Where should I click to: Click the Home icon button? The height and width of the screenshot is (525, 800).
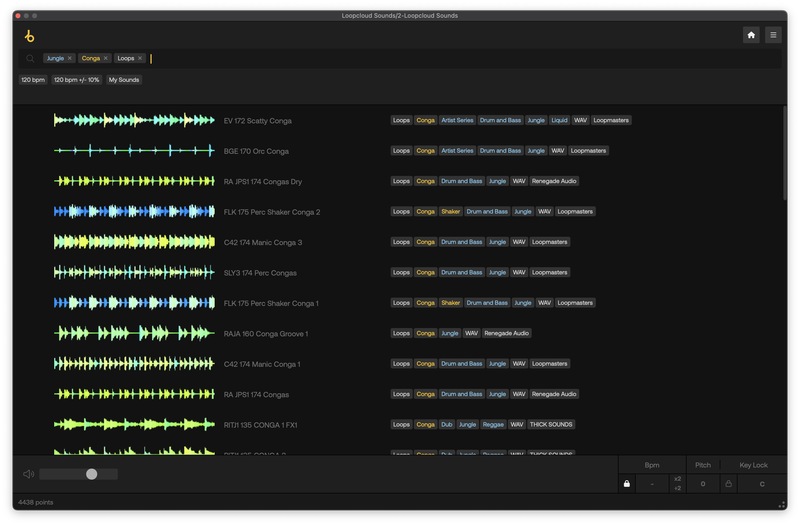751,35
